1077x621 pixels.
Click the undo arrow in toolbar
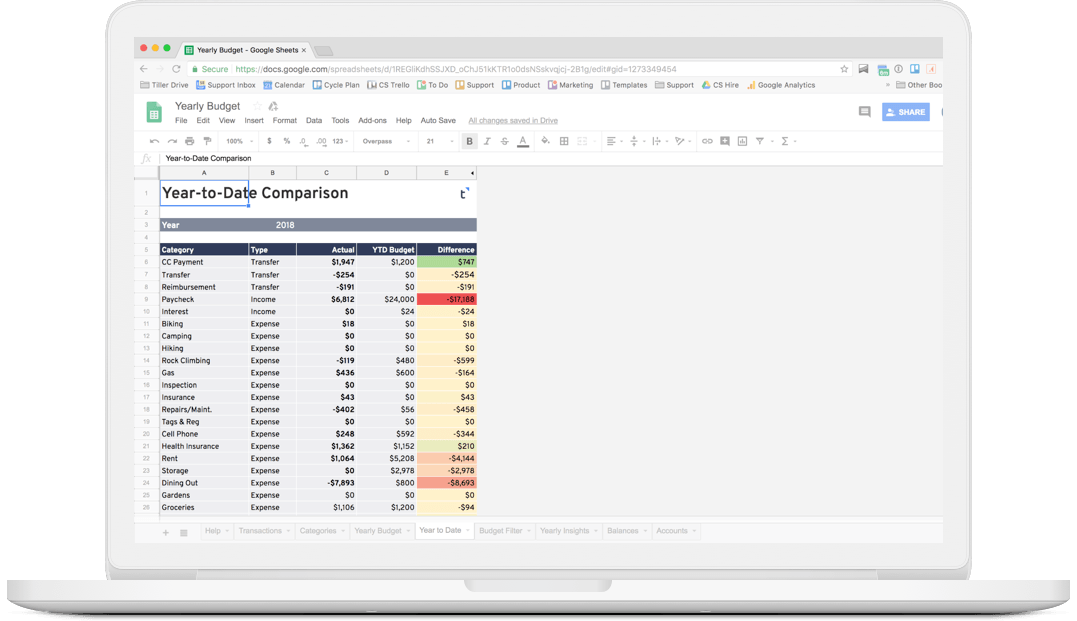154,141
